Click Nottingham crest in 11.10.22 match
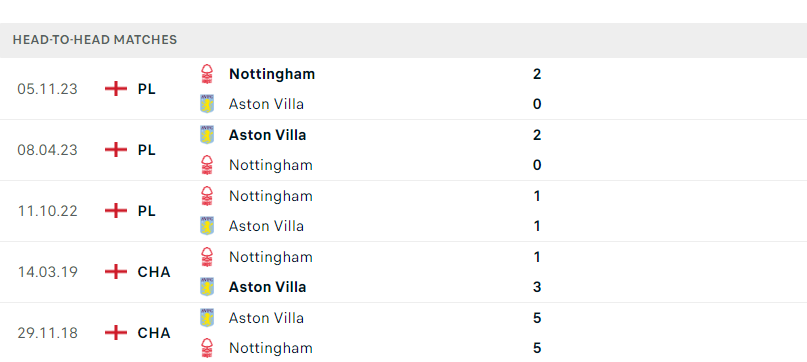The image size is (807, 362). coord(207,196)
